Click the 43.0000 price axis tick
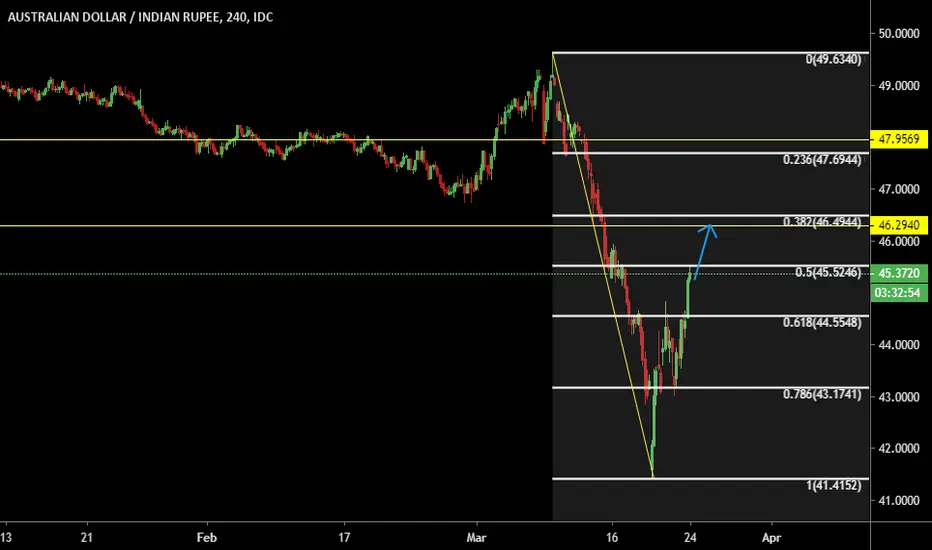 899,397
